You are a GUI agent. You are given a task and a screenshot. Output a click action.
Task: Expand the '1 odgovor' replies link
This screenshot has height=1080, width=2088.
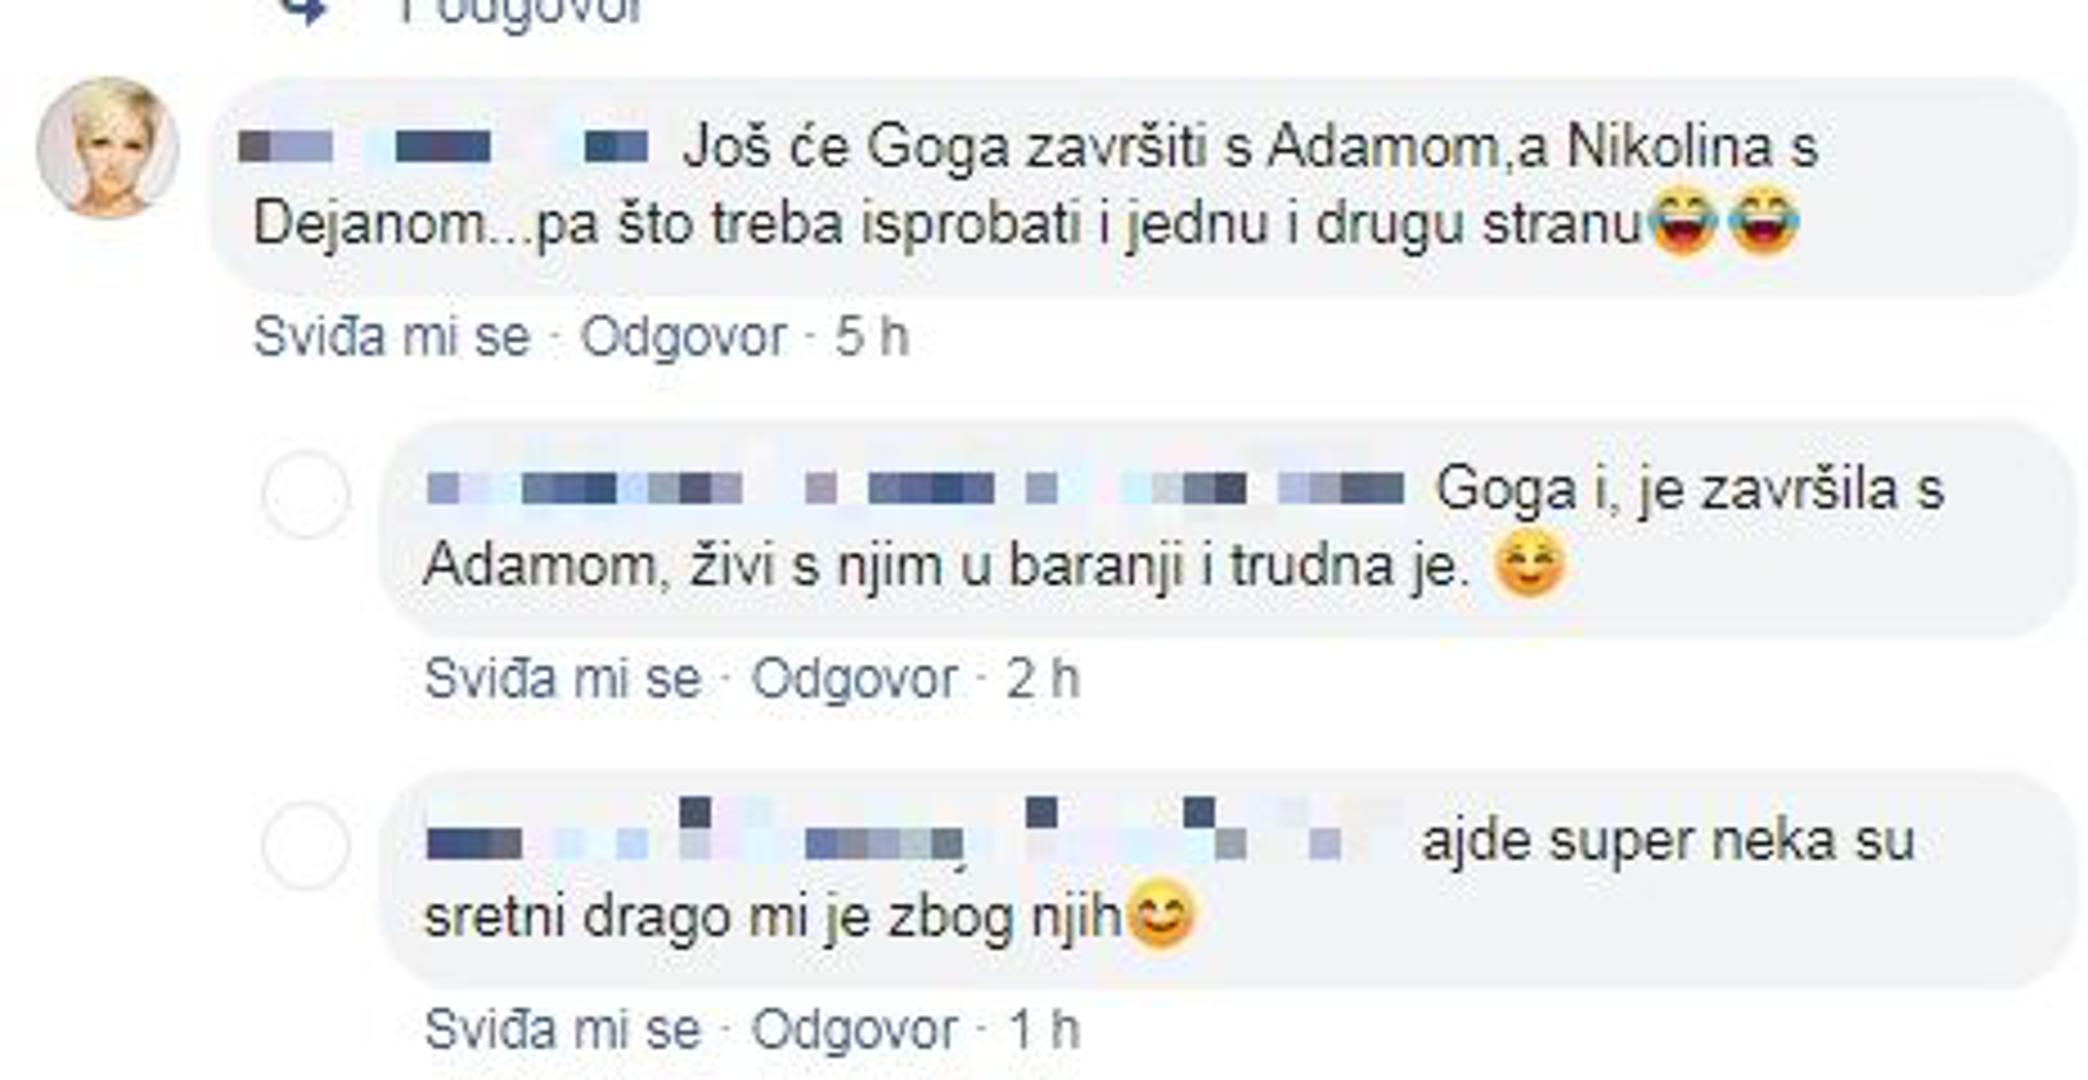pos(520,12)
